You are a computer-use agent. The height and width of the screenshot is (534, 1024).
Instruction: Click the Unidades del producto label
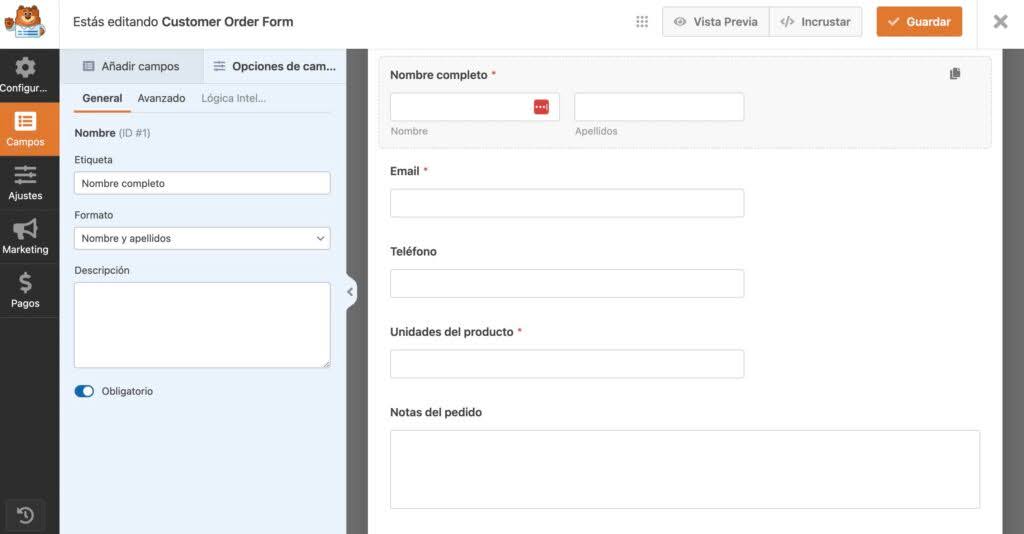click(451, 332)
